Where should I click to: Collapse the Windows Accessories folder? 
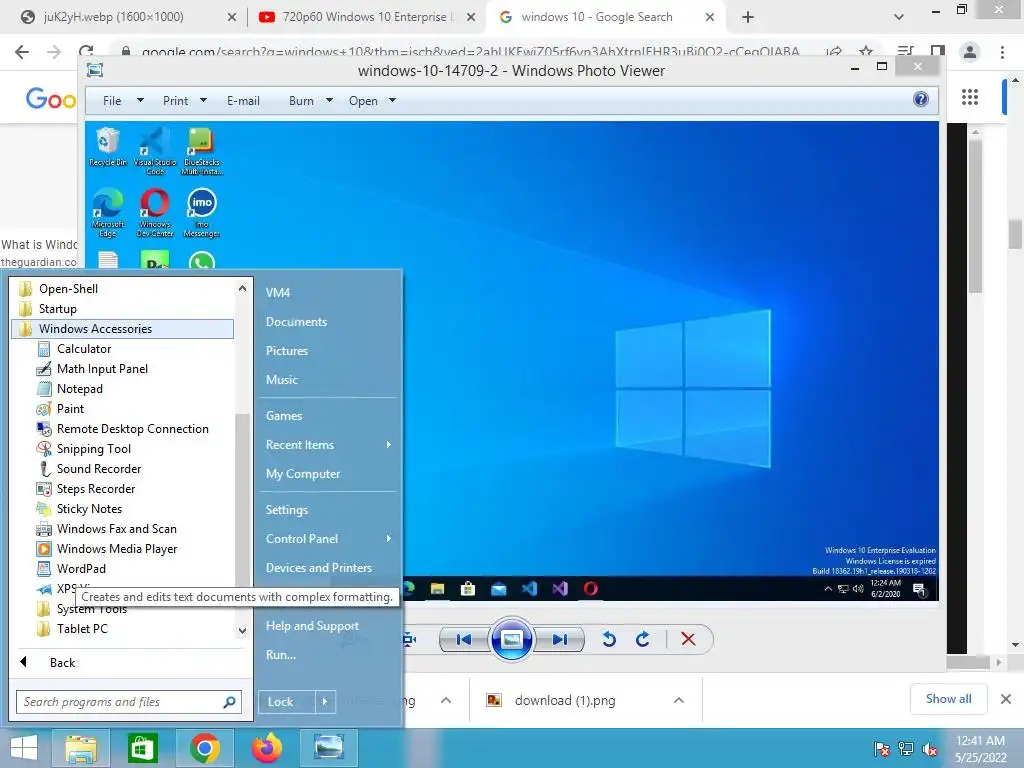[123, 328]
